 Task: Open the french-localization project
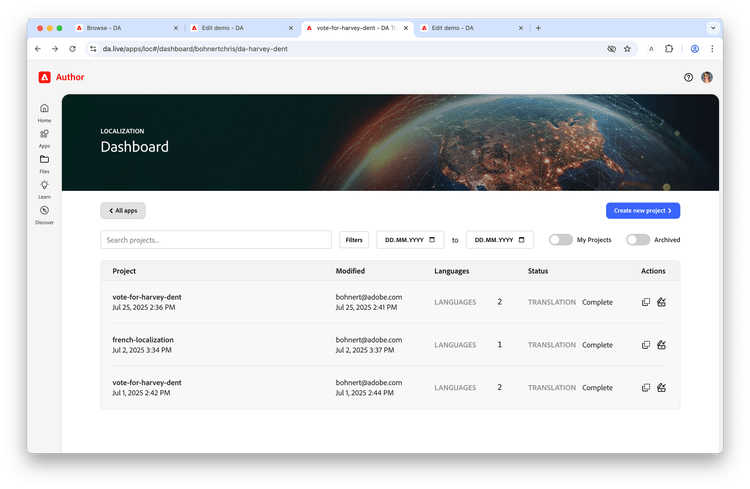(143, 340)
